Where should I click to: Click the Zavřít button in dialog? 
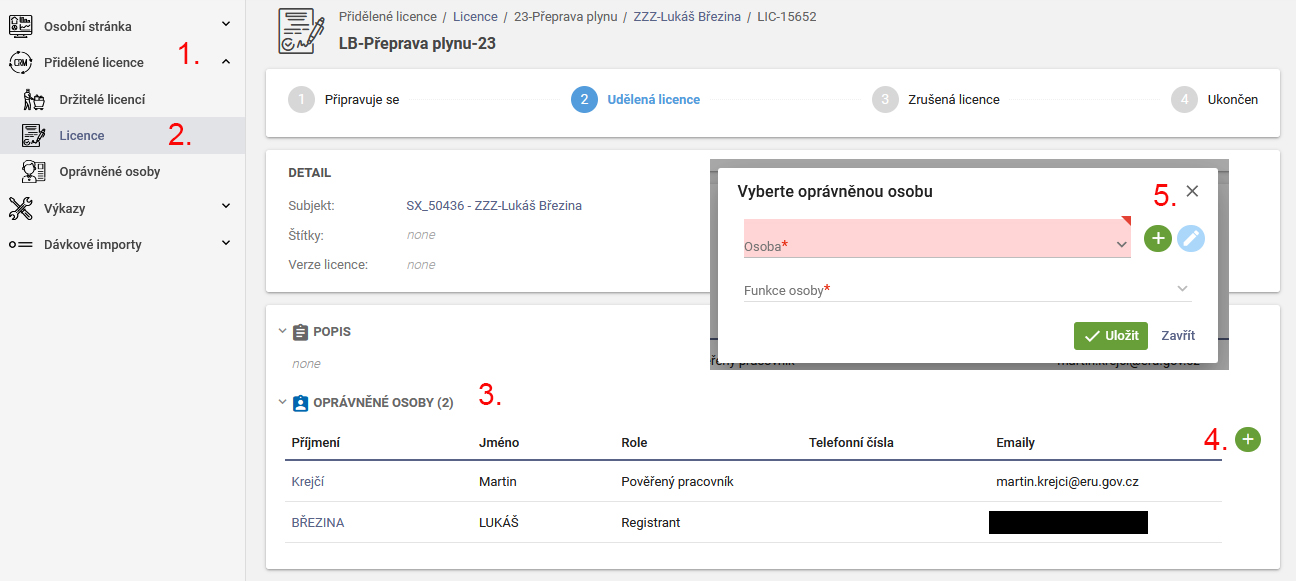tap(1178, 336)
